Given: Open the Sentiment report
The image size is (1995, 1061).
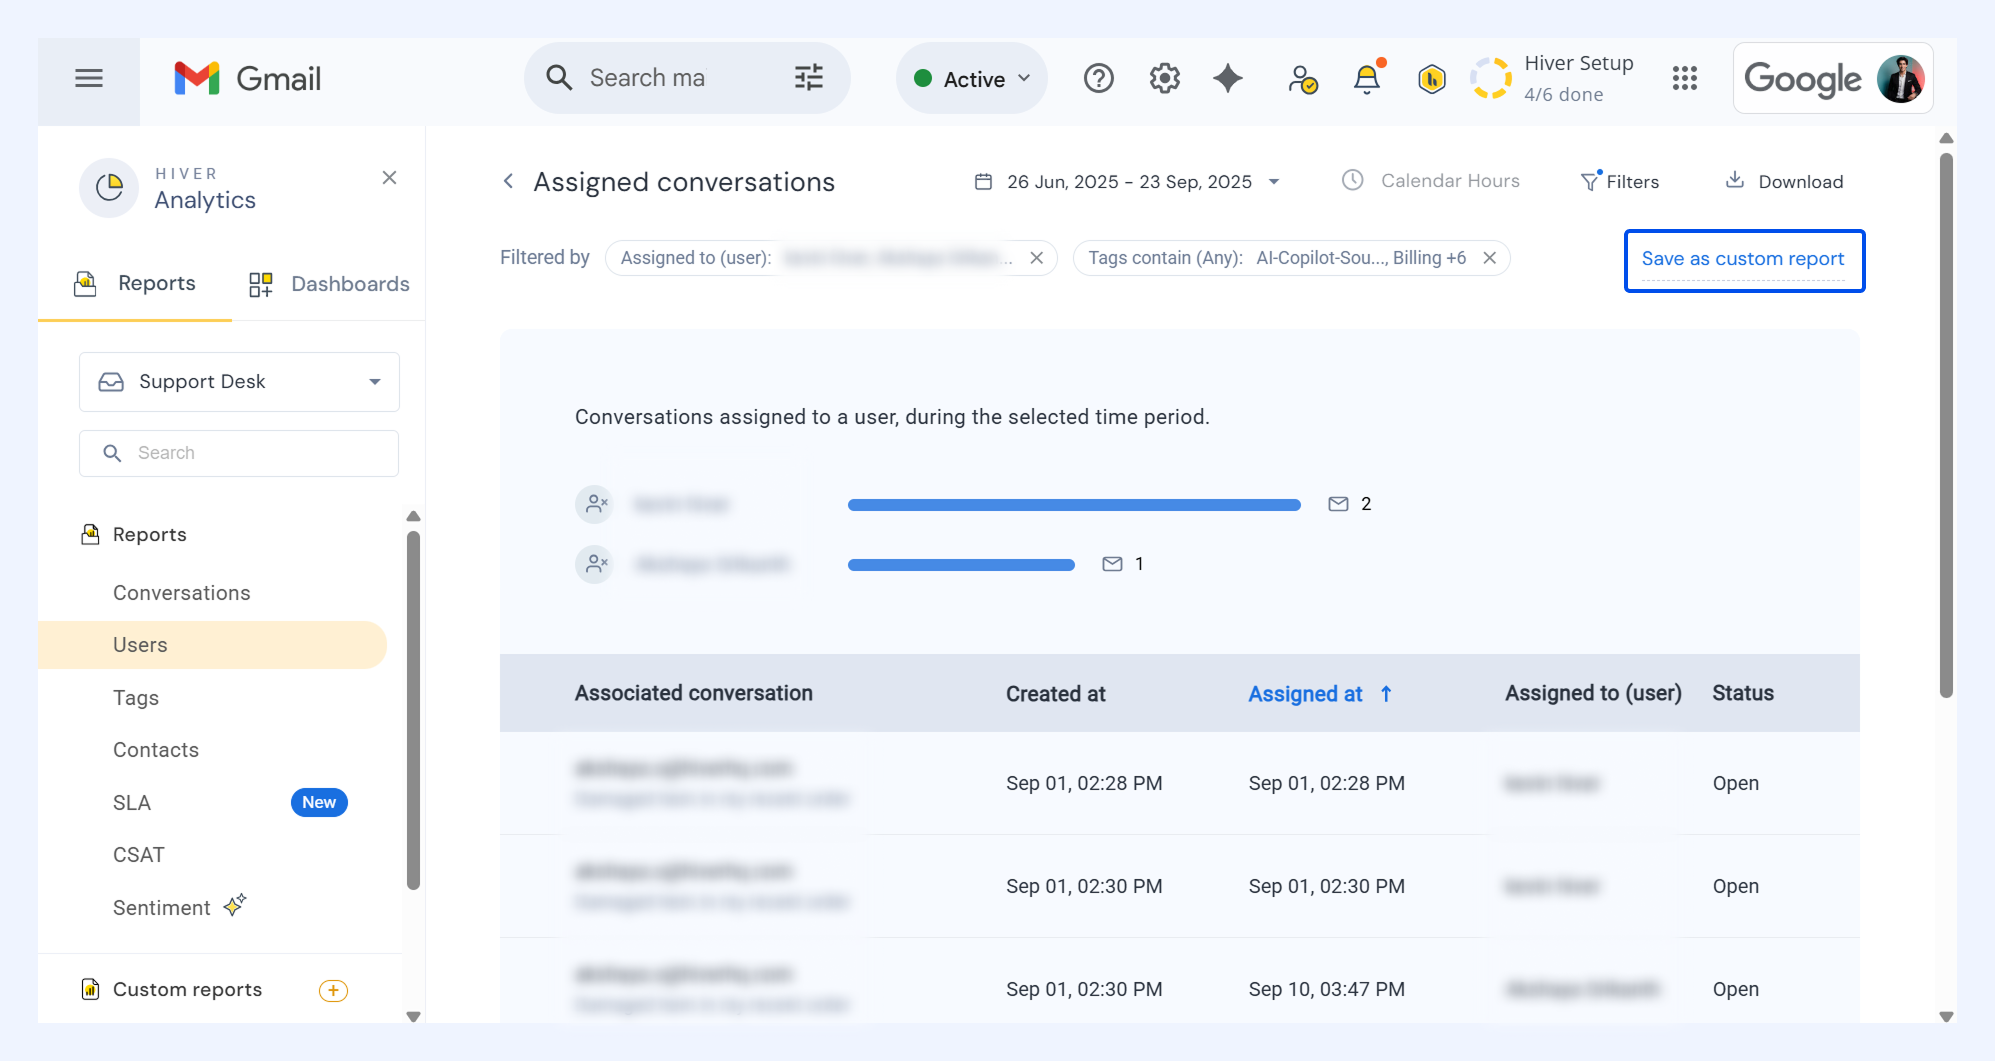Looking at the screenshot, I should click(162, 908).
